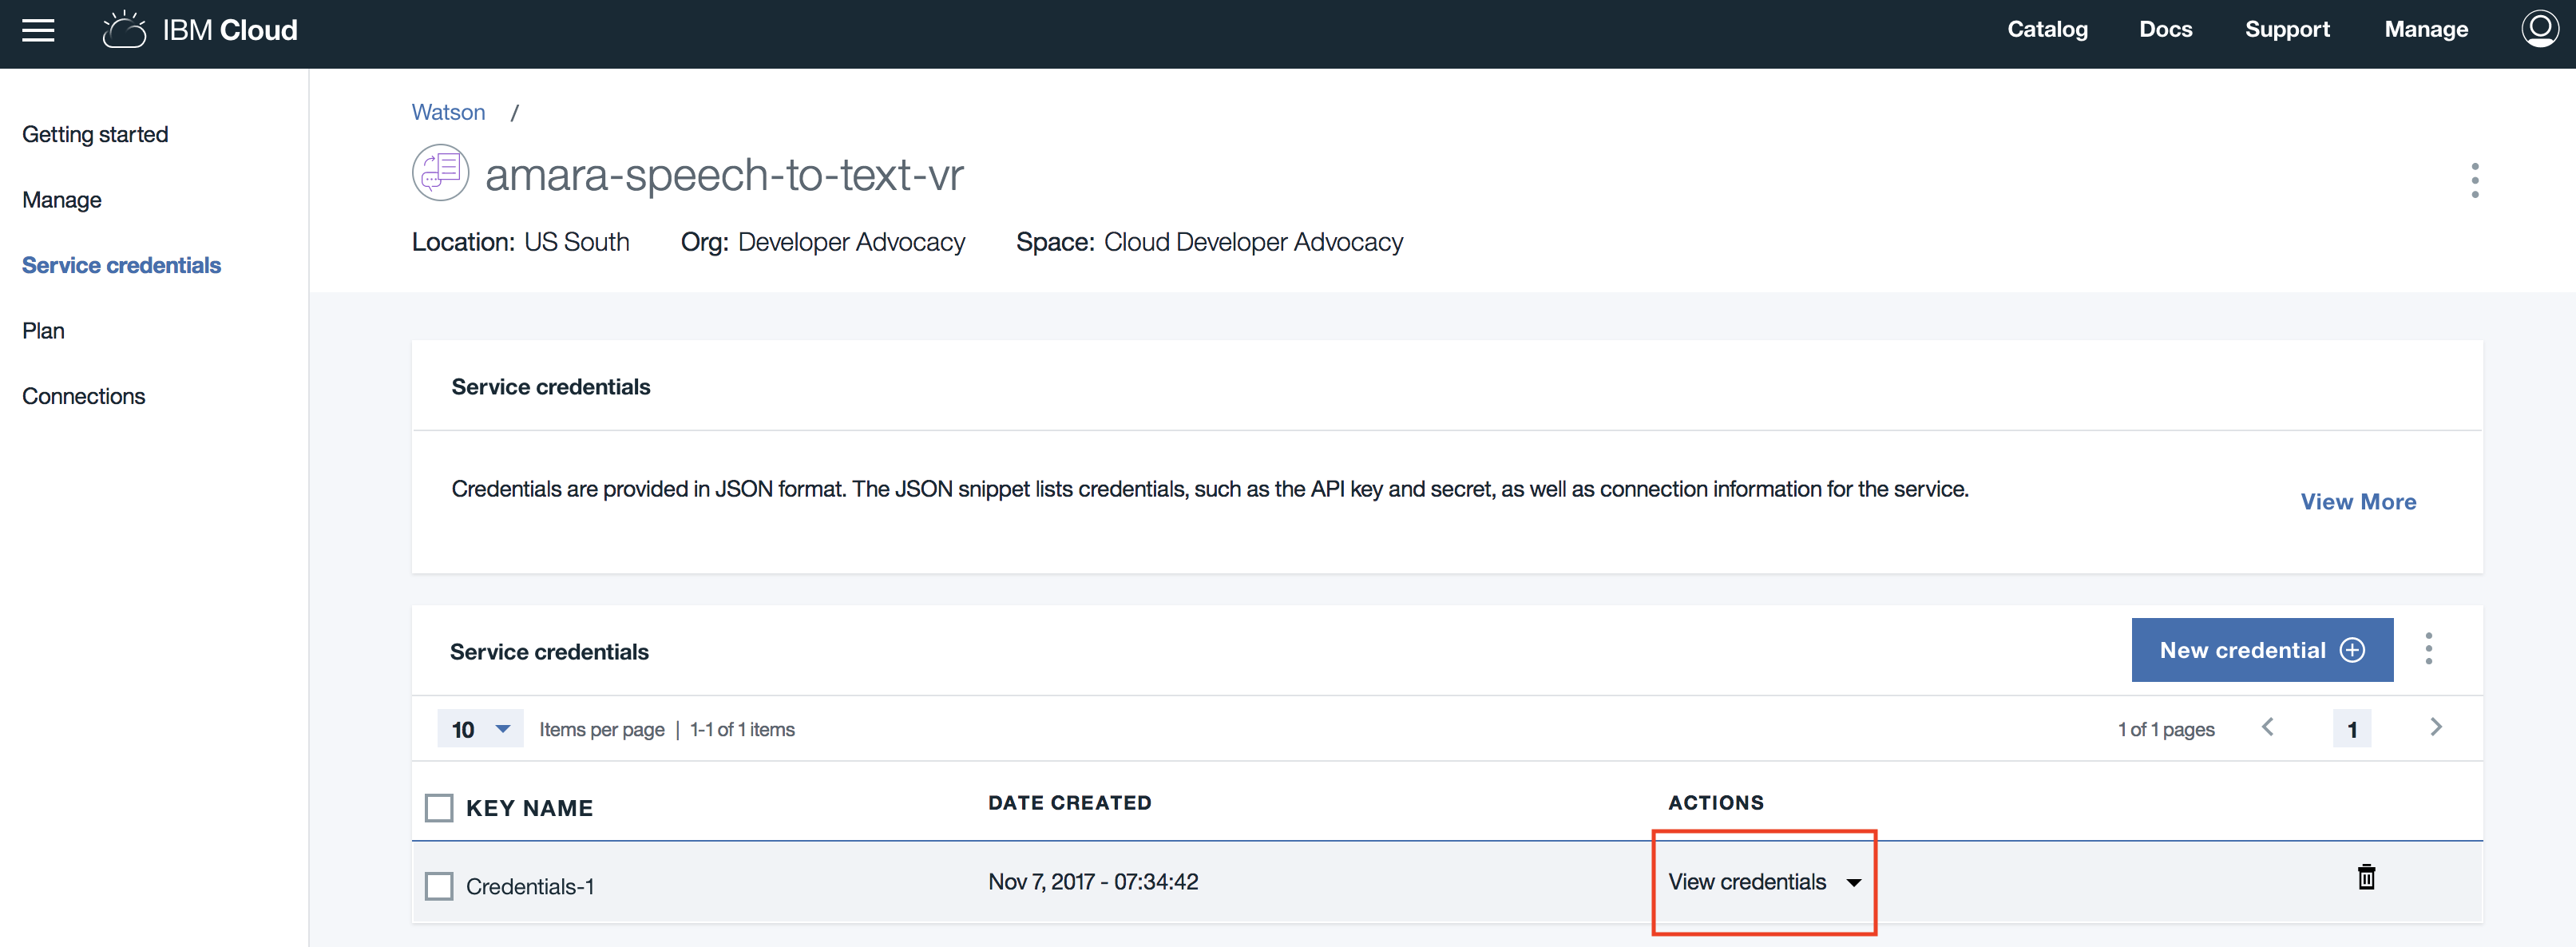This screenshot has width=2576, height=947.
Task: Open the Manage top menu
Action: (x=2425, y=29)
